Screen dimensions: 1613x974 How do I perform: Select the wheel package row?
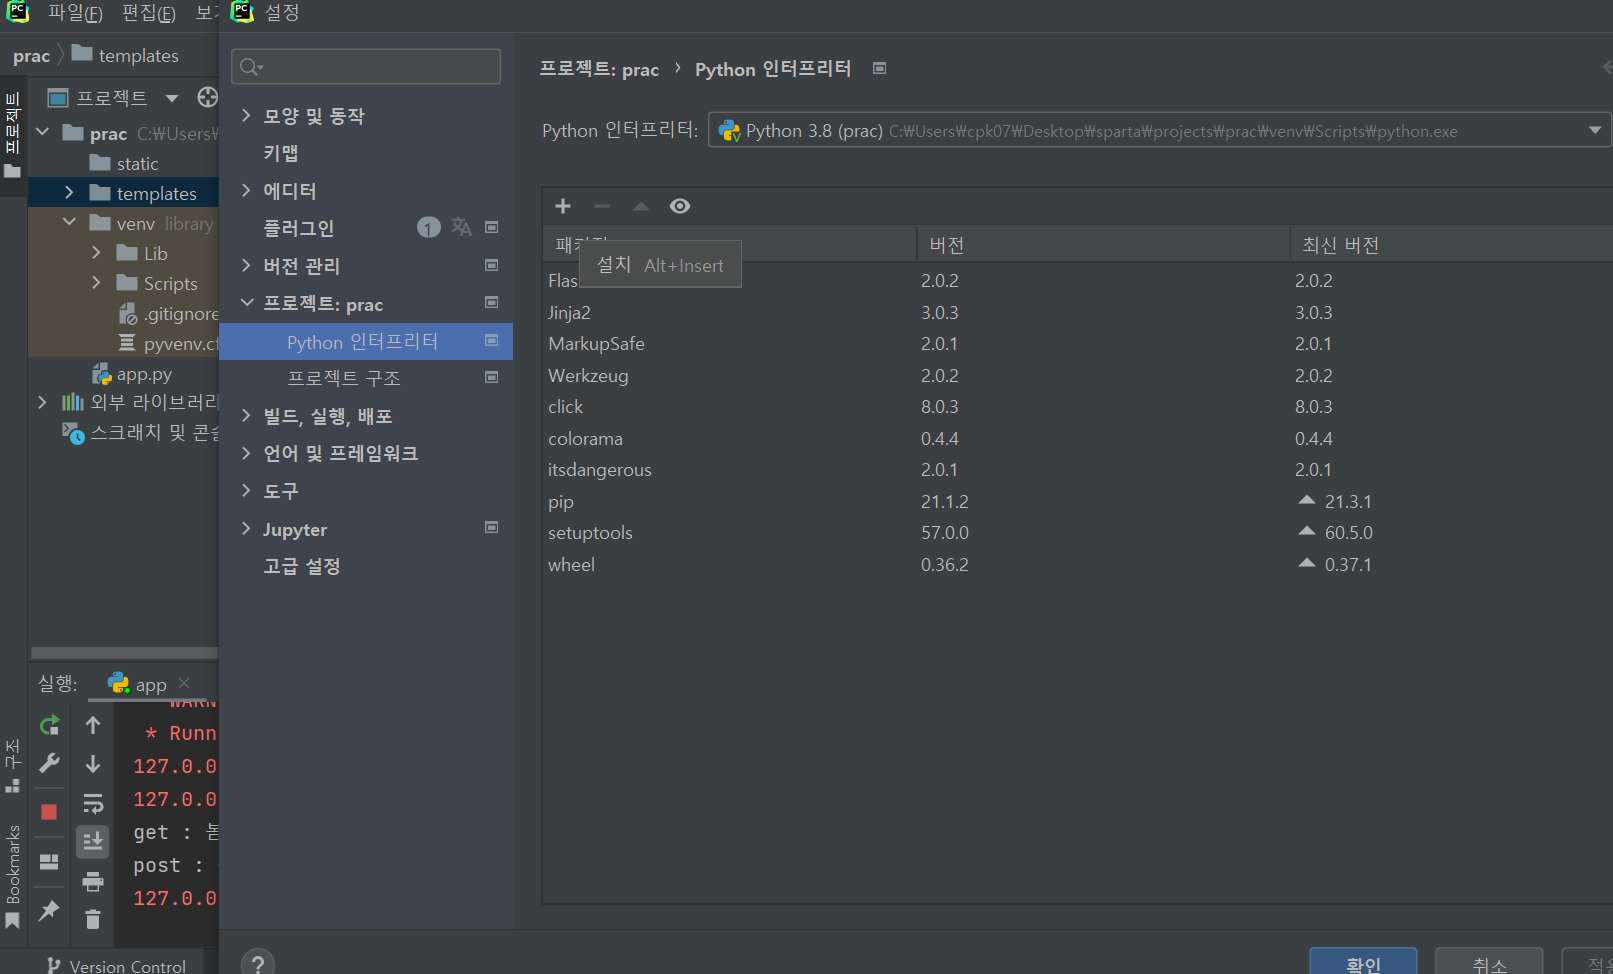point(1077,565)
